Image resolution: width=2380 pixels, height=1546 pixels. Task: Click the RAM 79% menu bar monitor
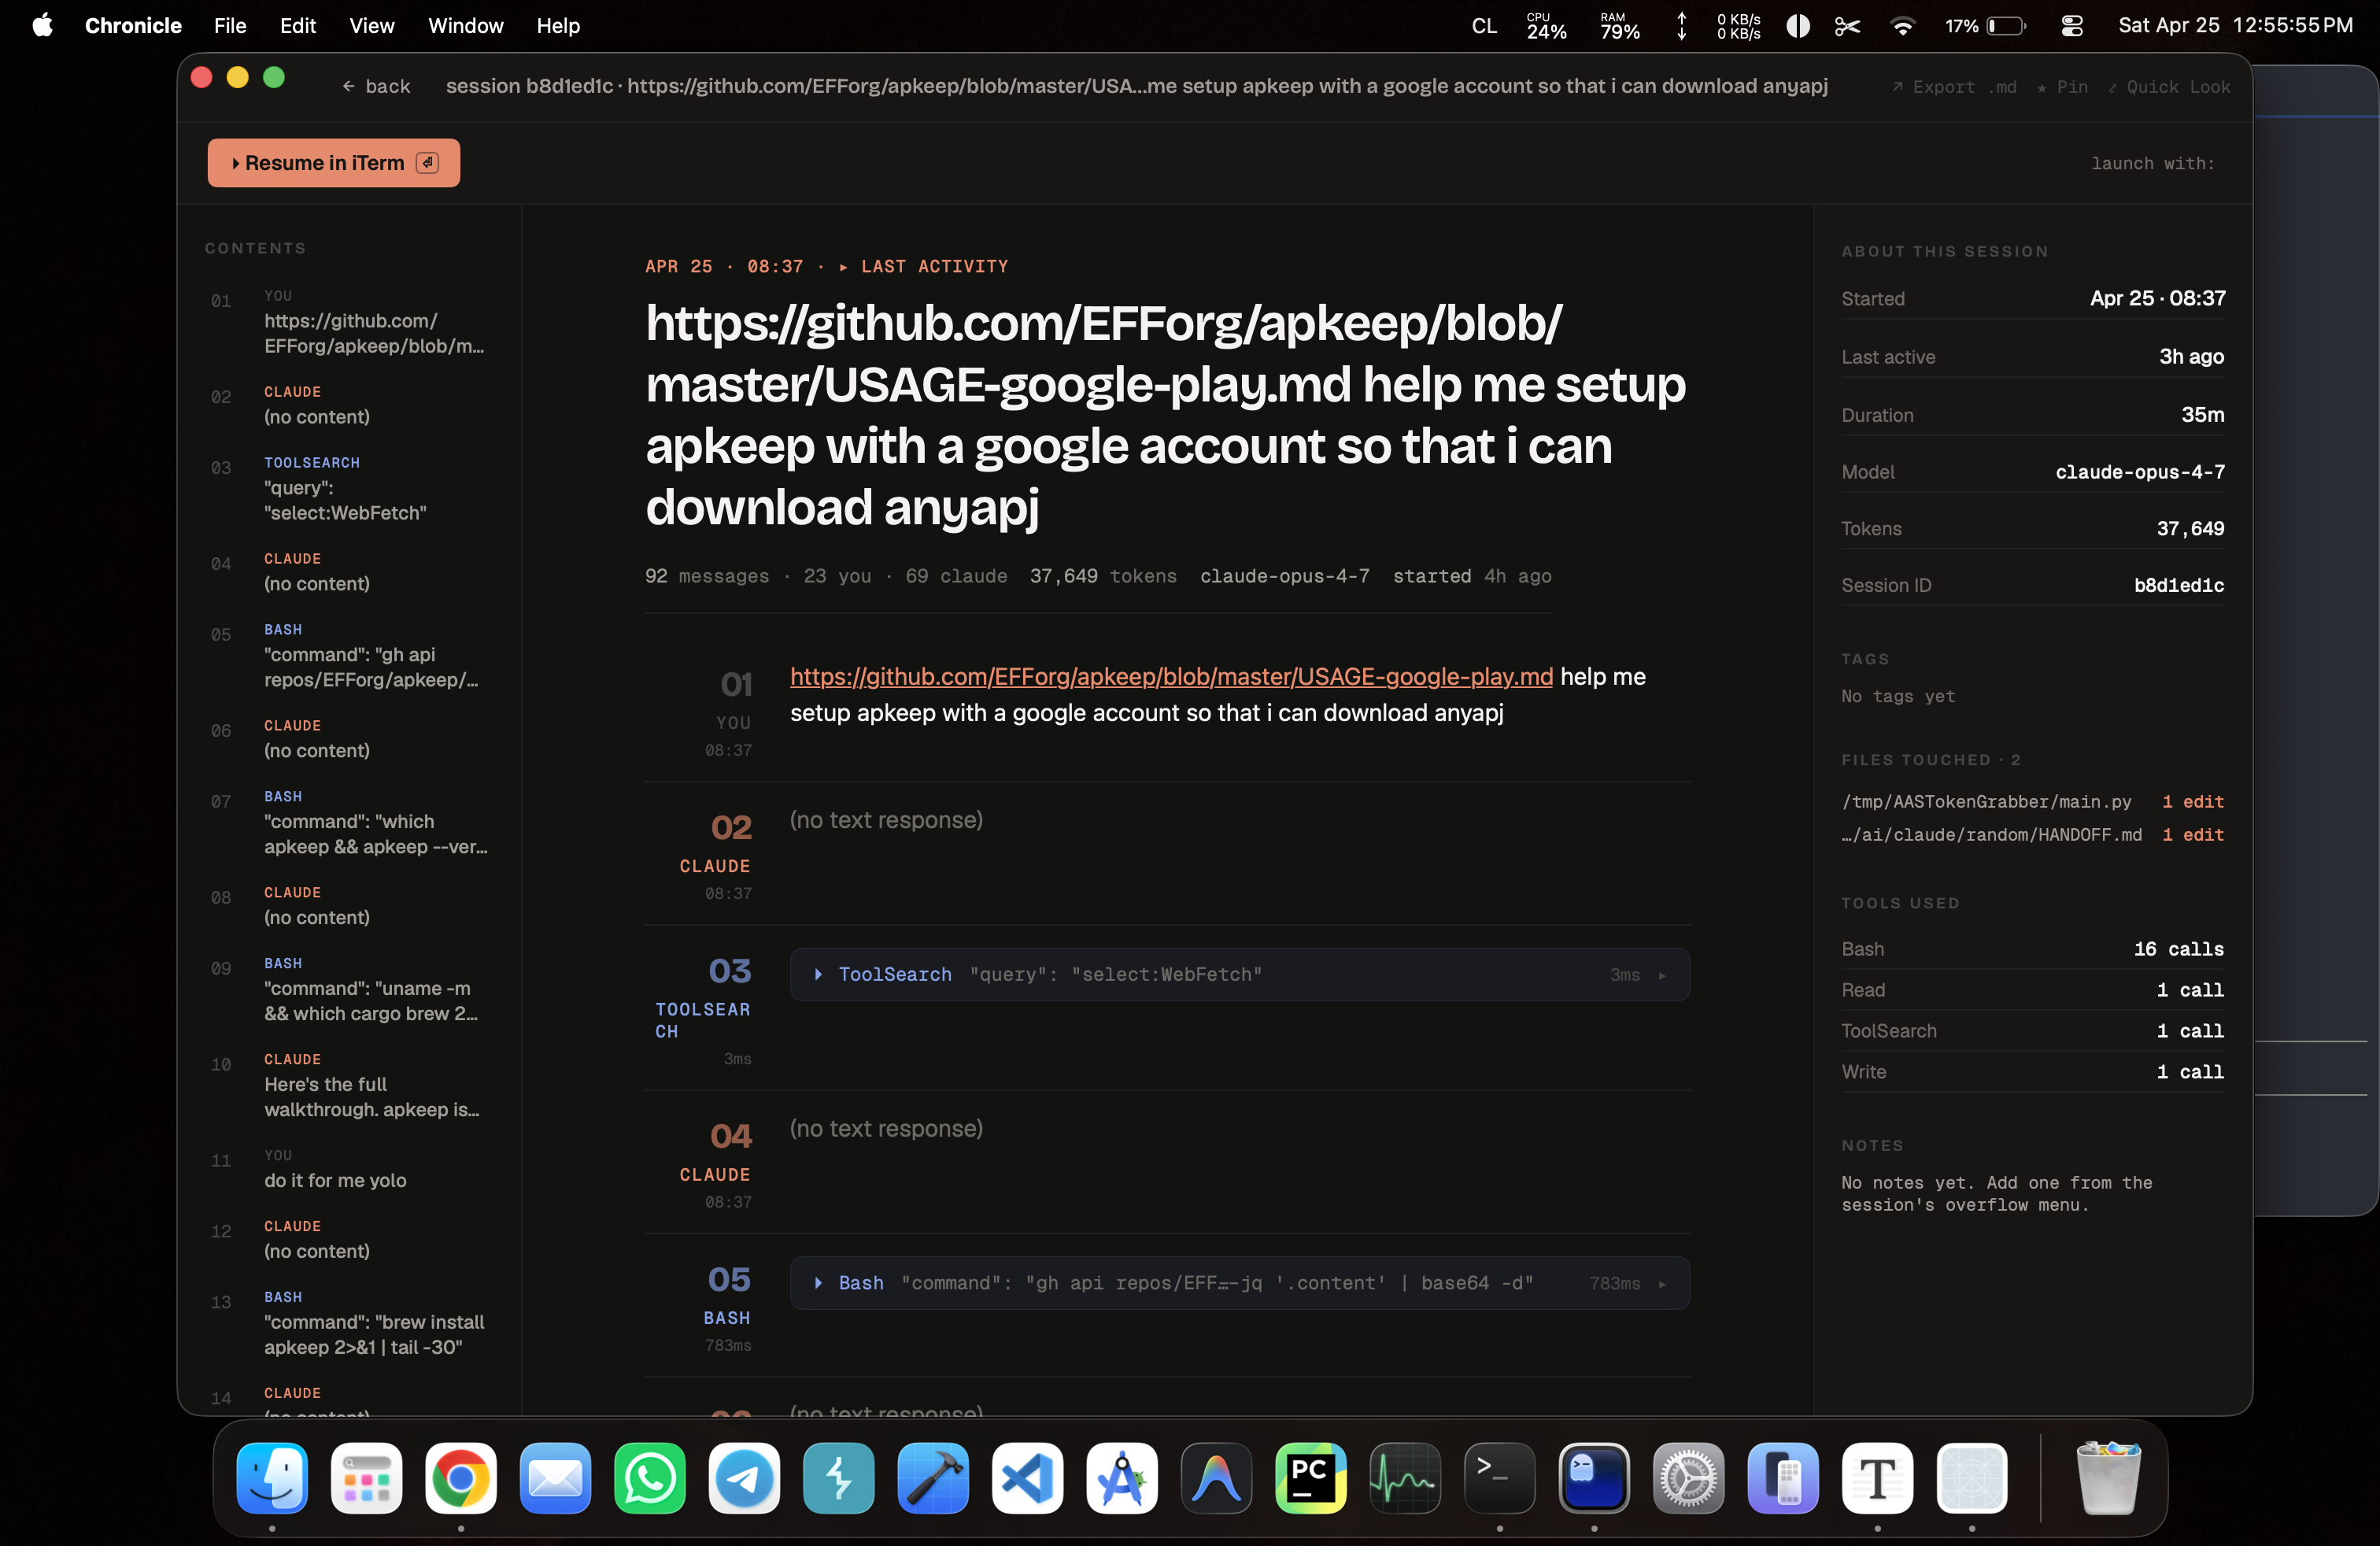coord(1620,25)
